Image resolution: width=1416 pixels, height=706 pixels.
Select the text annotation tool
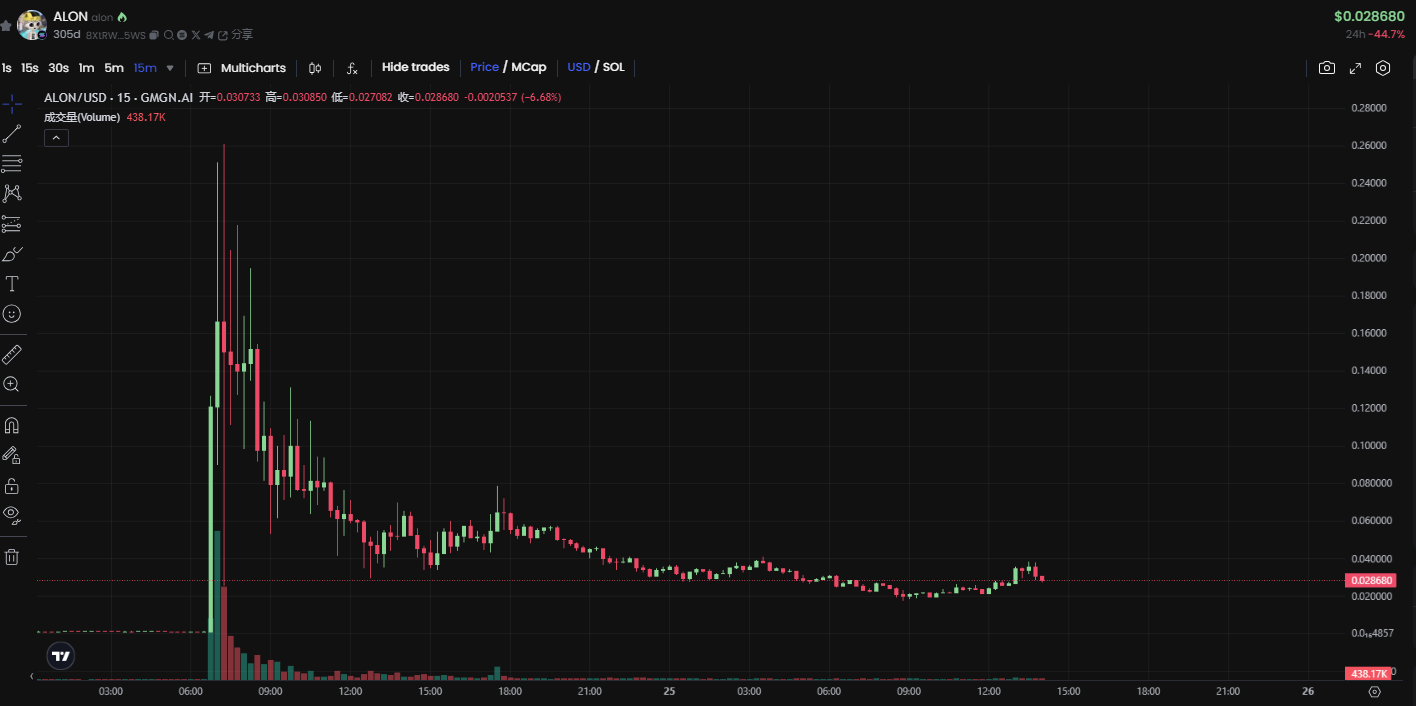click(x=12, y=284)
